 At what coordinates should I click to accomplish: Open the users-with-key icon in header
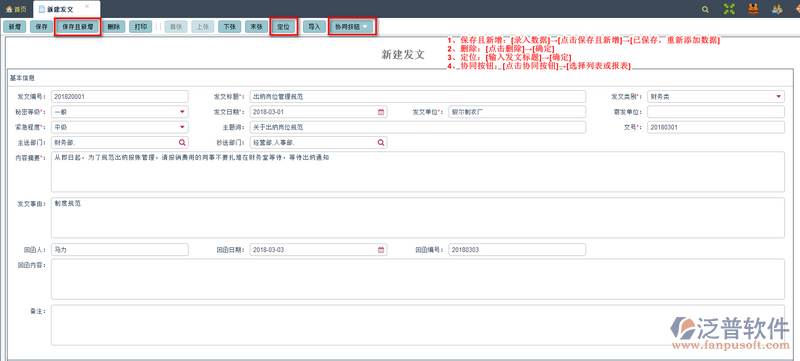(x=777, y=9)
